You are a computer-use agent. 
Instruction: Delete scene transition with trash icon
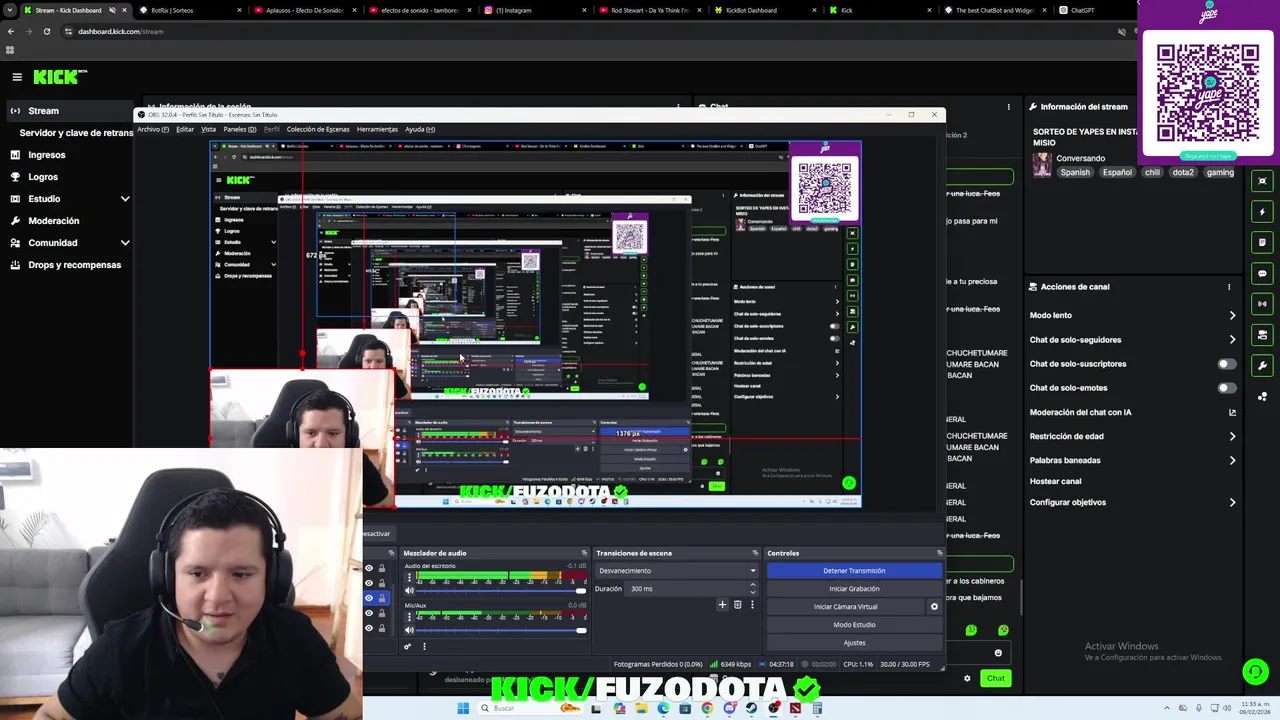tap(738, 604)
